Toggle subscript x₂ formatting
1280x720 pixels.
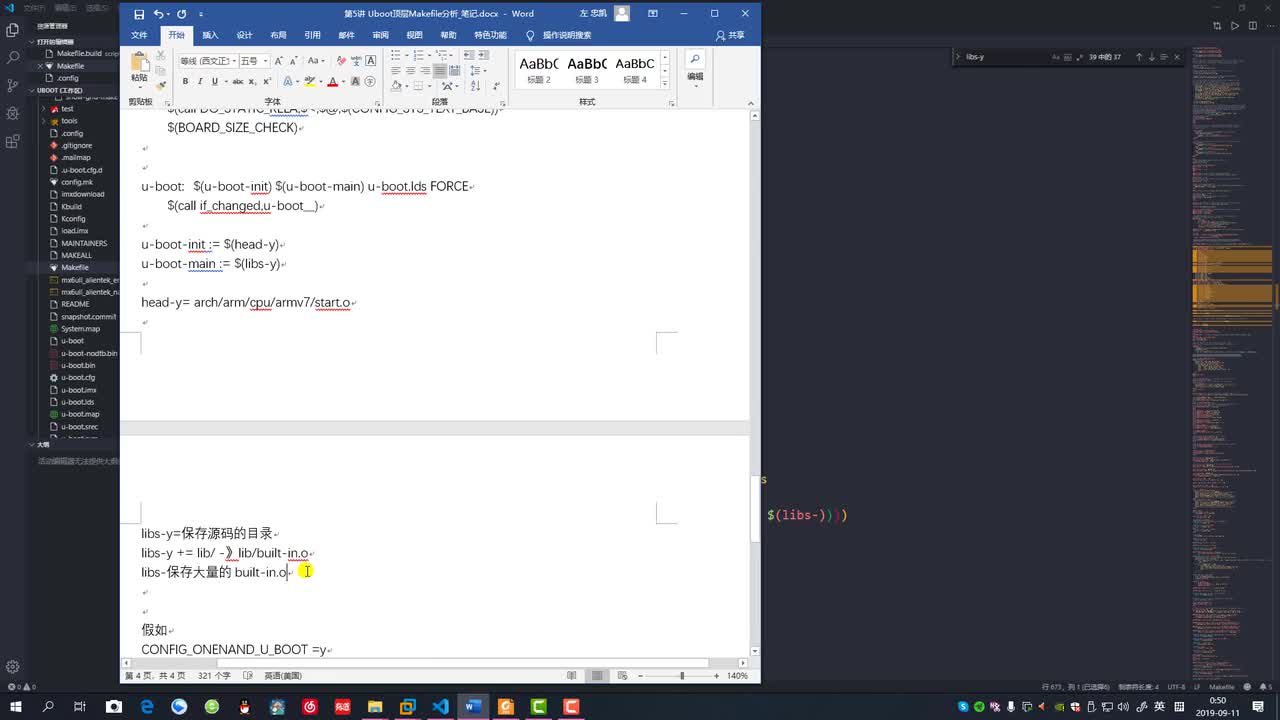tap(253, 81)
